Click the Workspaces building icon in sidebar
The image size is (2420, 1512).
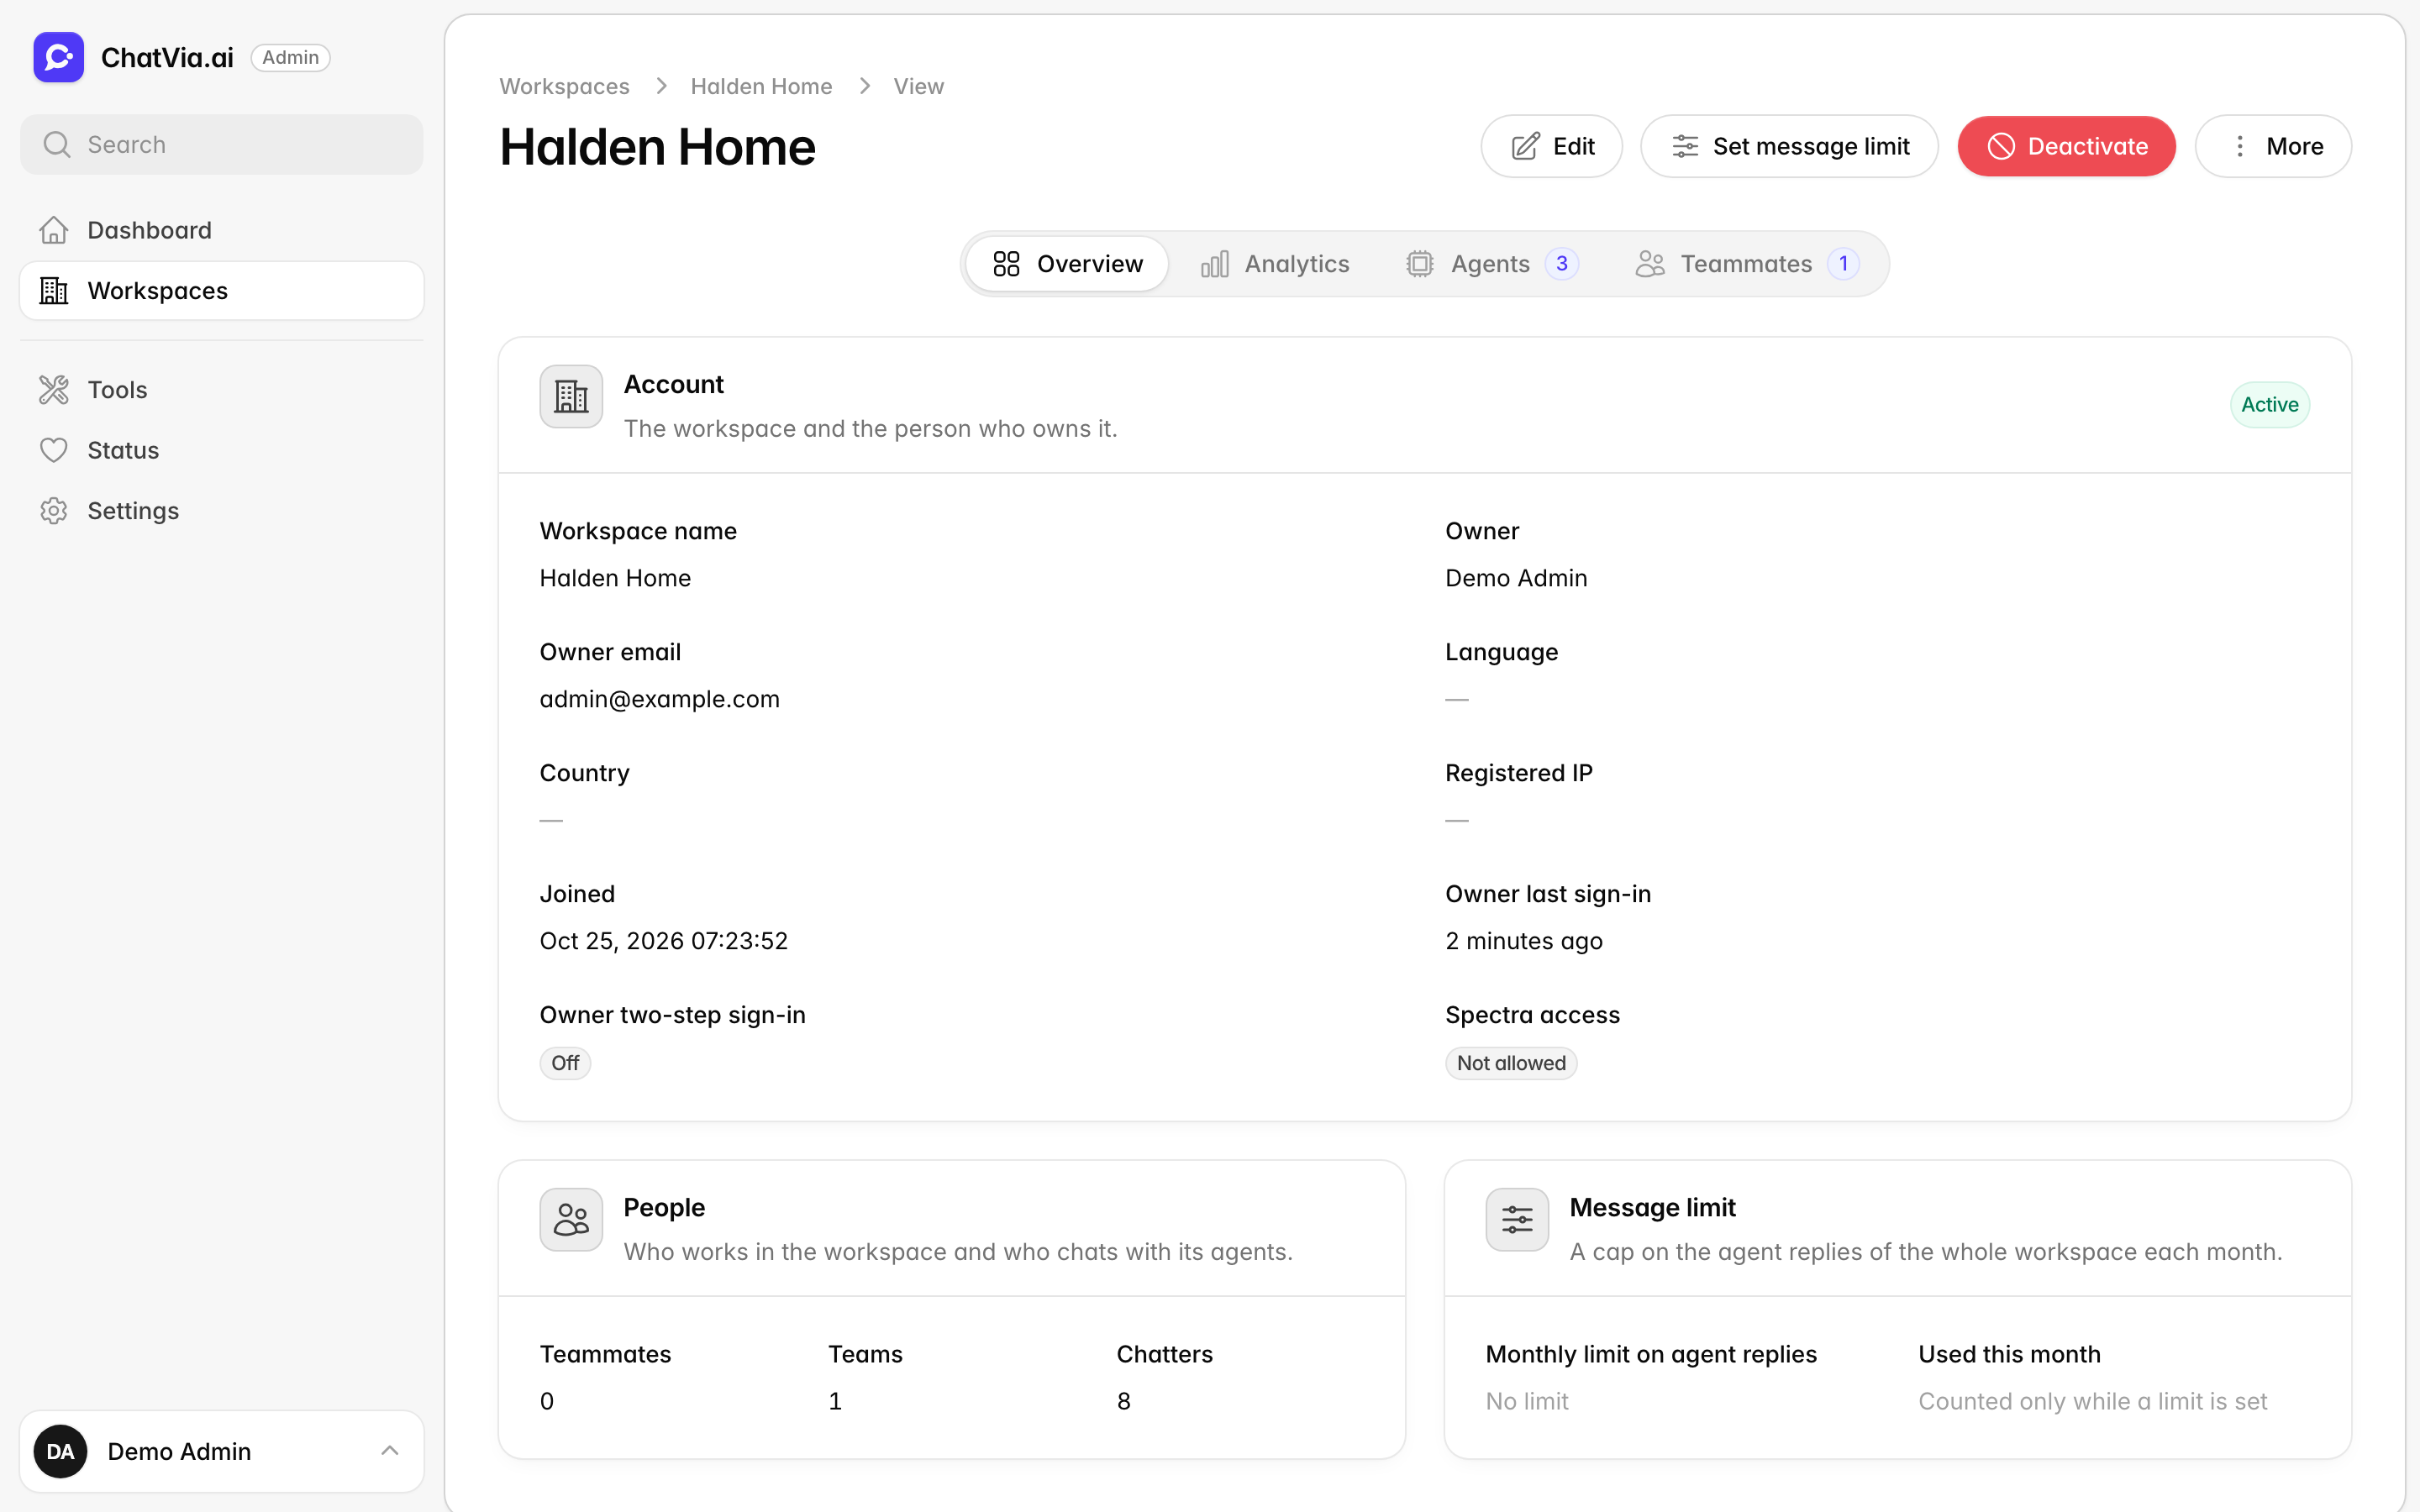click(54, 291)
